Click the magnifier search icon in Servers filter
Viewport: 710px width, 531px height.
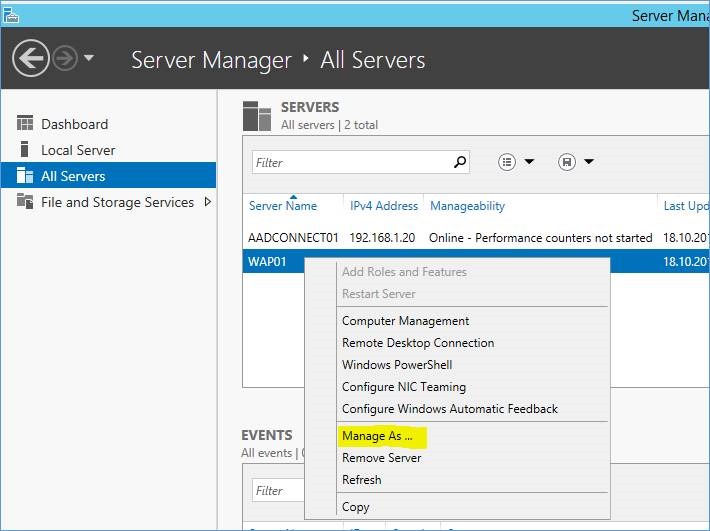coord(460,162)
